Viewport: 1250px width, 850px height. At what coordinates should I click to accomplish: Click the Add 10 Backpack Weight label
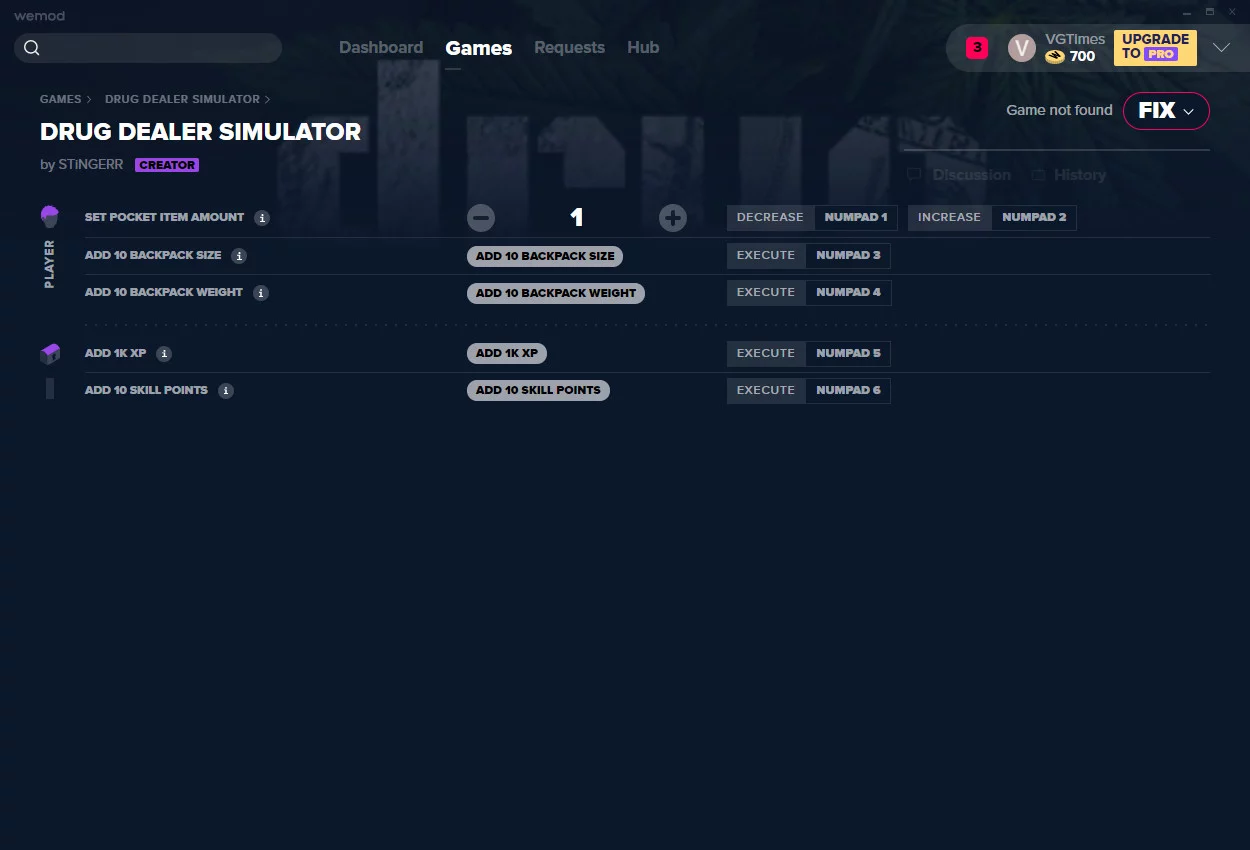point(164,293)
